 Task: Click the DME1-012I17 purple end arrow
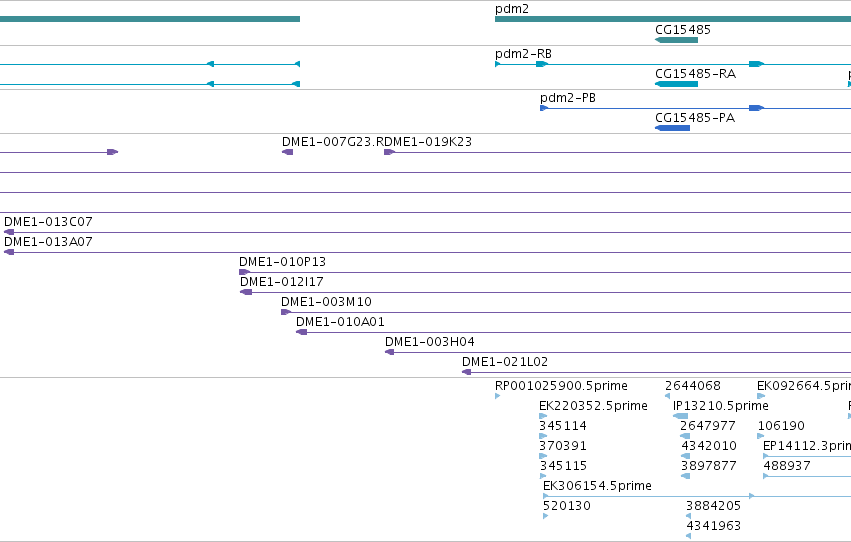(246, 292)
